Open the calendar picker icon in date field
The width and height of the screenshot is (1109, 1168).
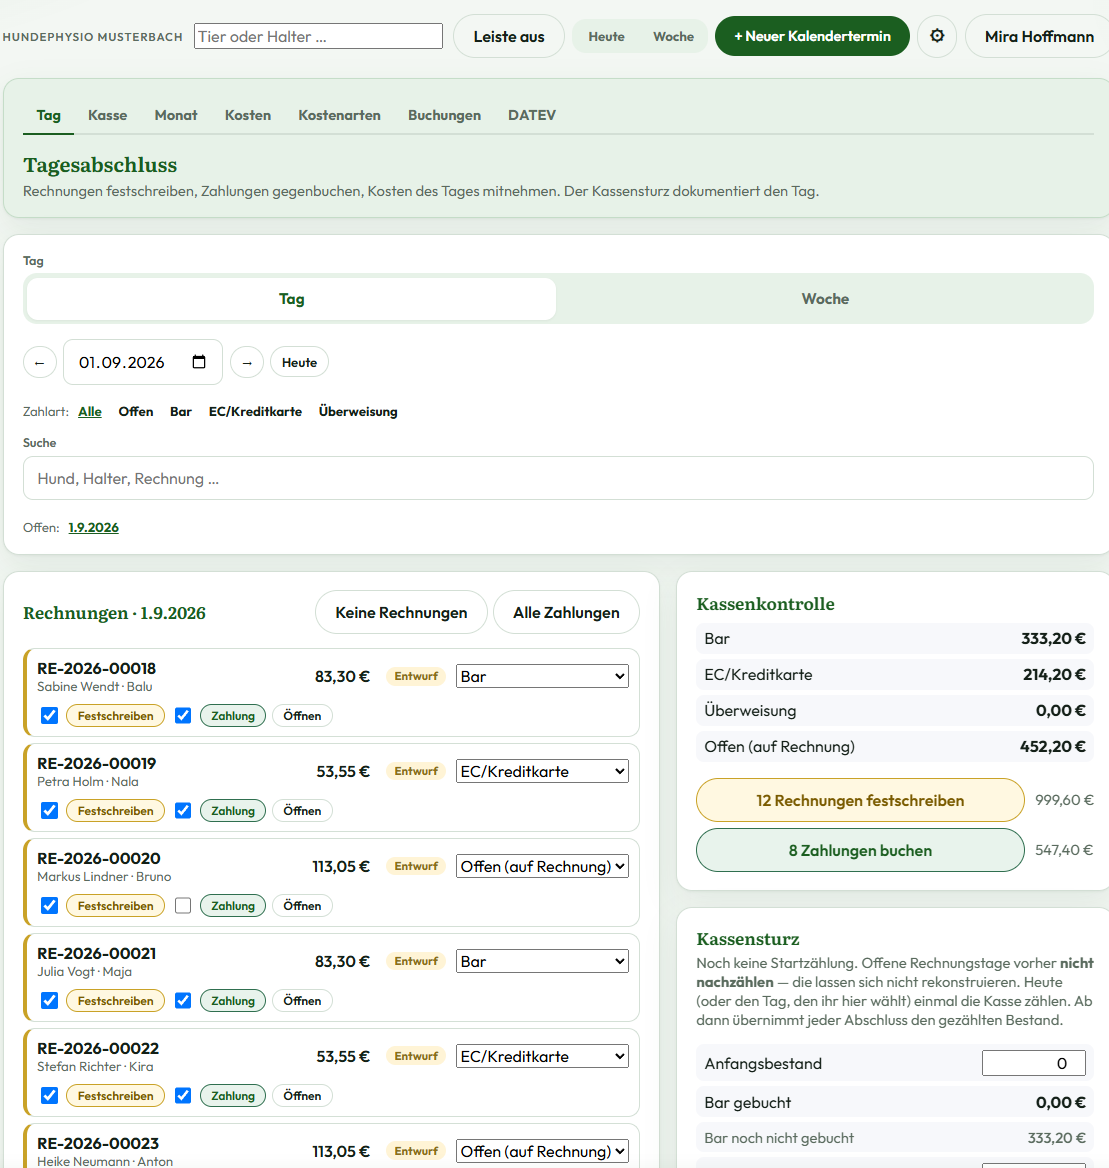point(199,362)
